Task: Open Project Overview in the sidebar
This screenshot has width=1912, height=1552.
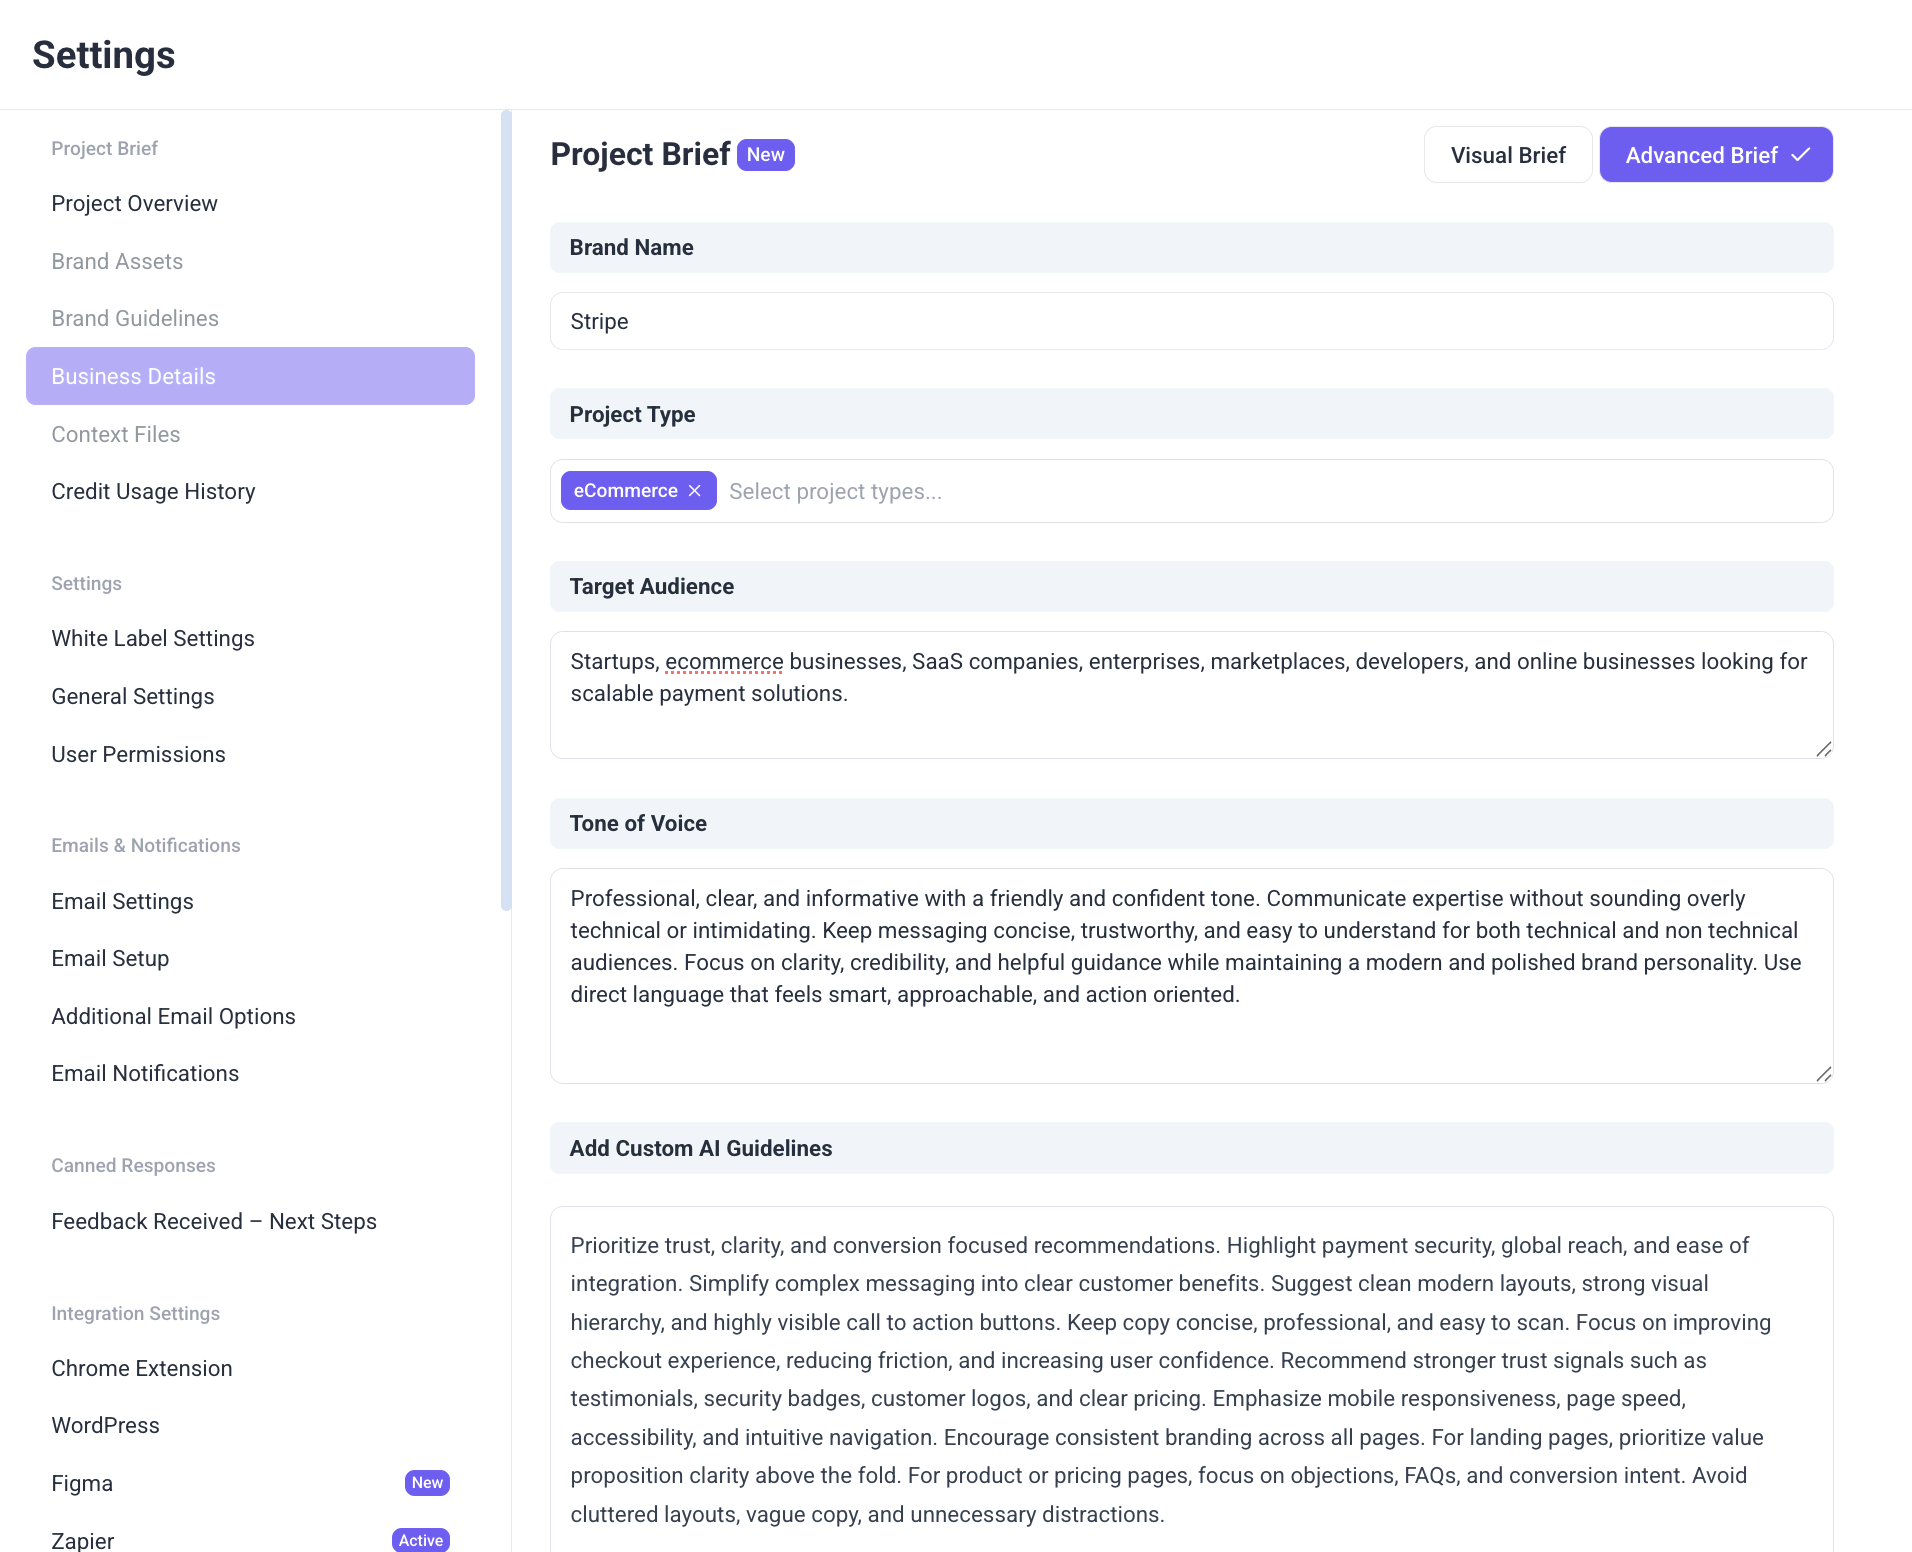Action: tap(134, 203)
